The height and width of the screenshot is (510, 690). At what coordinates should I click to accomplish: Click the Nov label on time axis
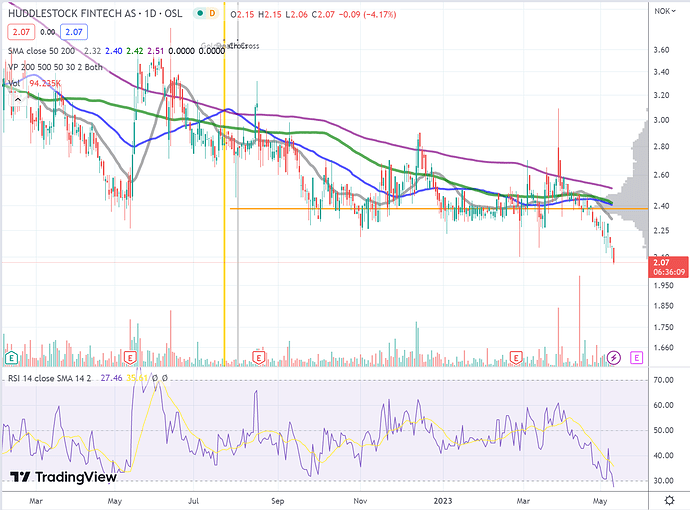click(x=360, y=501)
